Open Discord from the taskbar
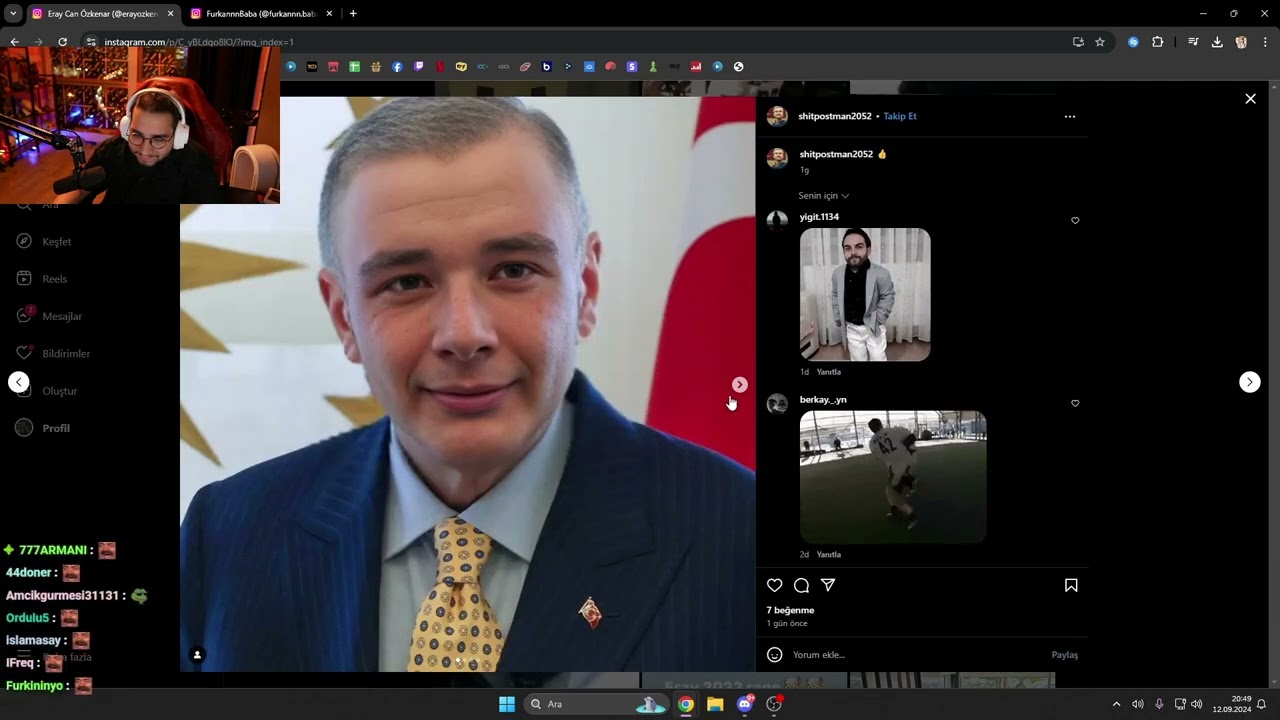 pos(745,704)
